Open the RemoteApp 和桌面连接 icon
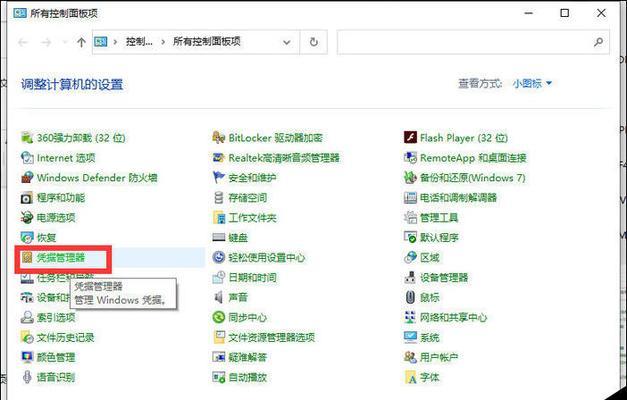This screenshot has width=627, height=400. click(410, 158)
